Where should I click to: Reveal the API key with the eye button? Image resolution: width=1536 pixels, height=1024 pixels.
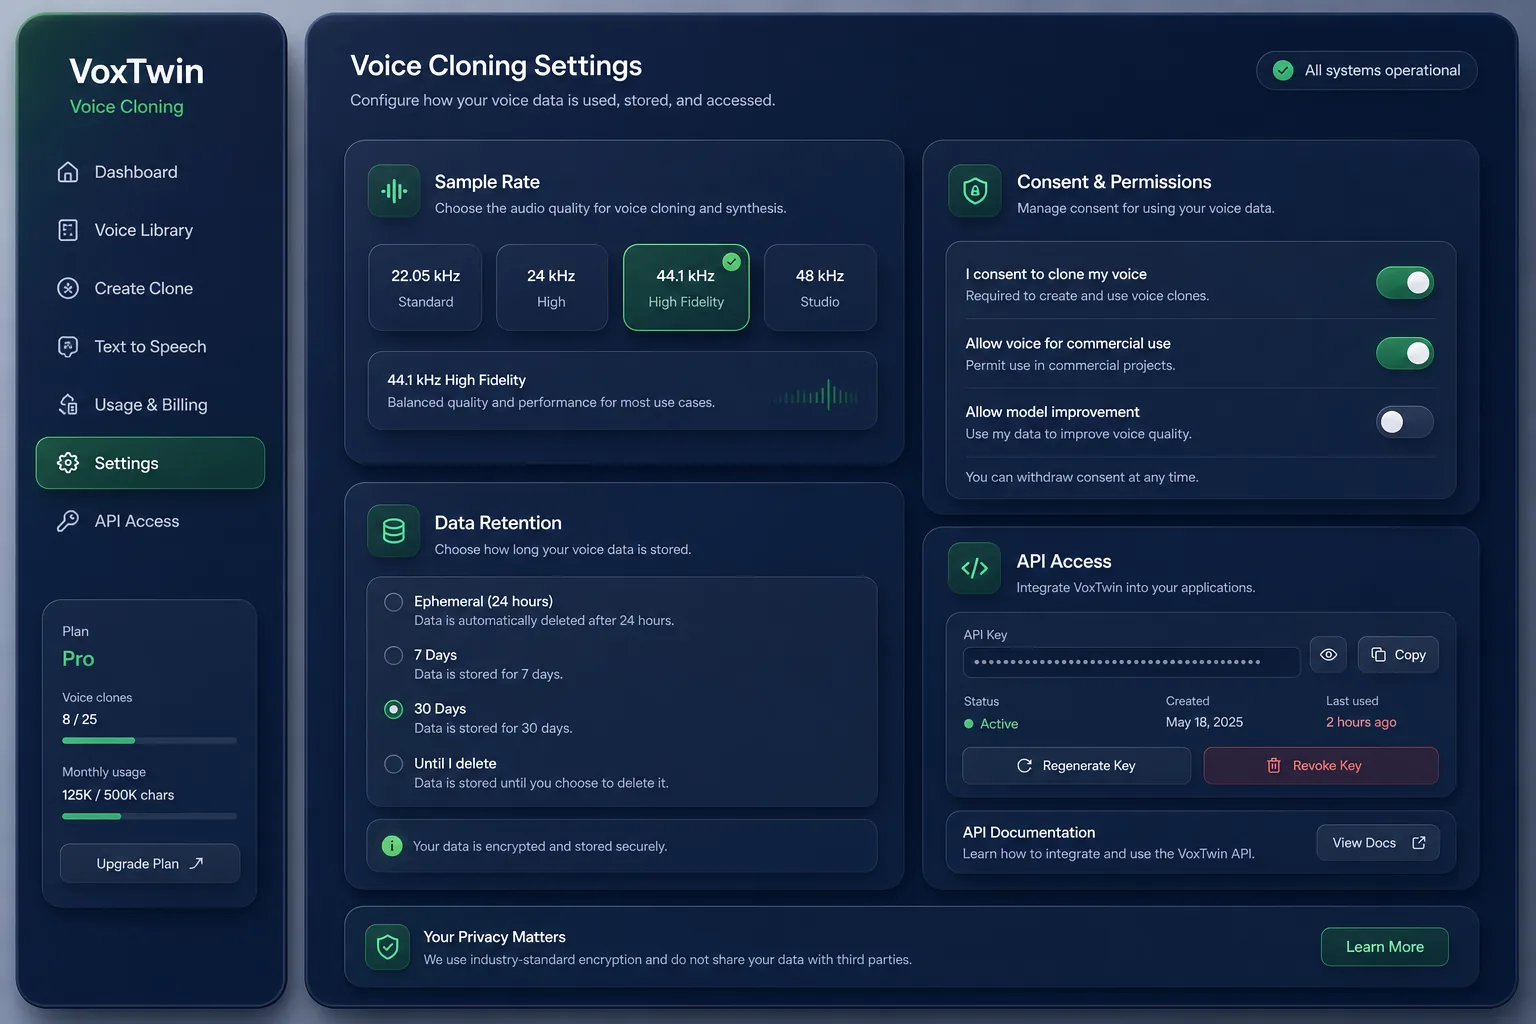[x=1328, y=655]
